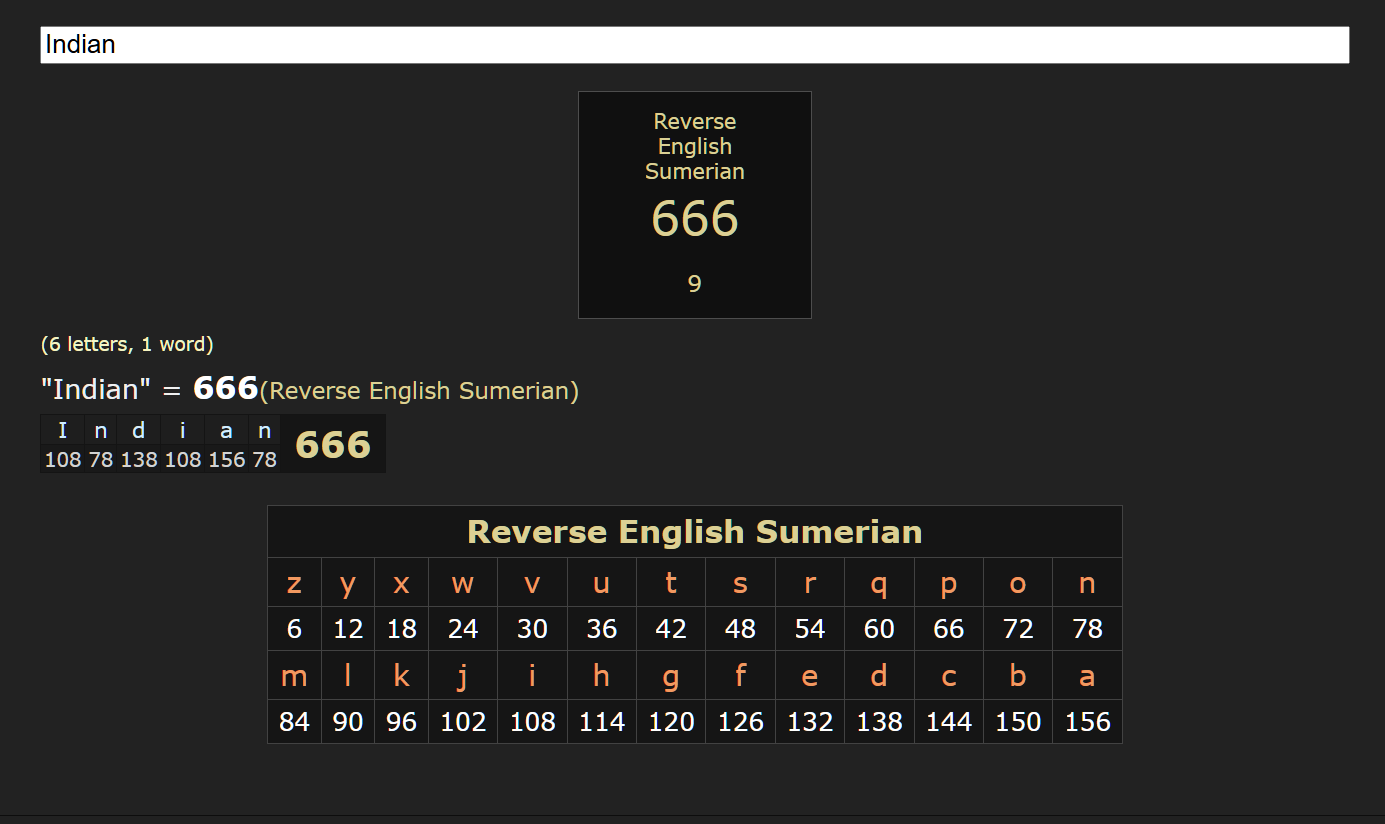The image size is (1385, 824).
Task: Select letter b in the cipher chart
Action: (x=1018, y=677)
